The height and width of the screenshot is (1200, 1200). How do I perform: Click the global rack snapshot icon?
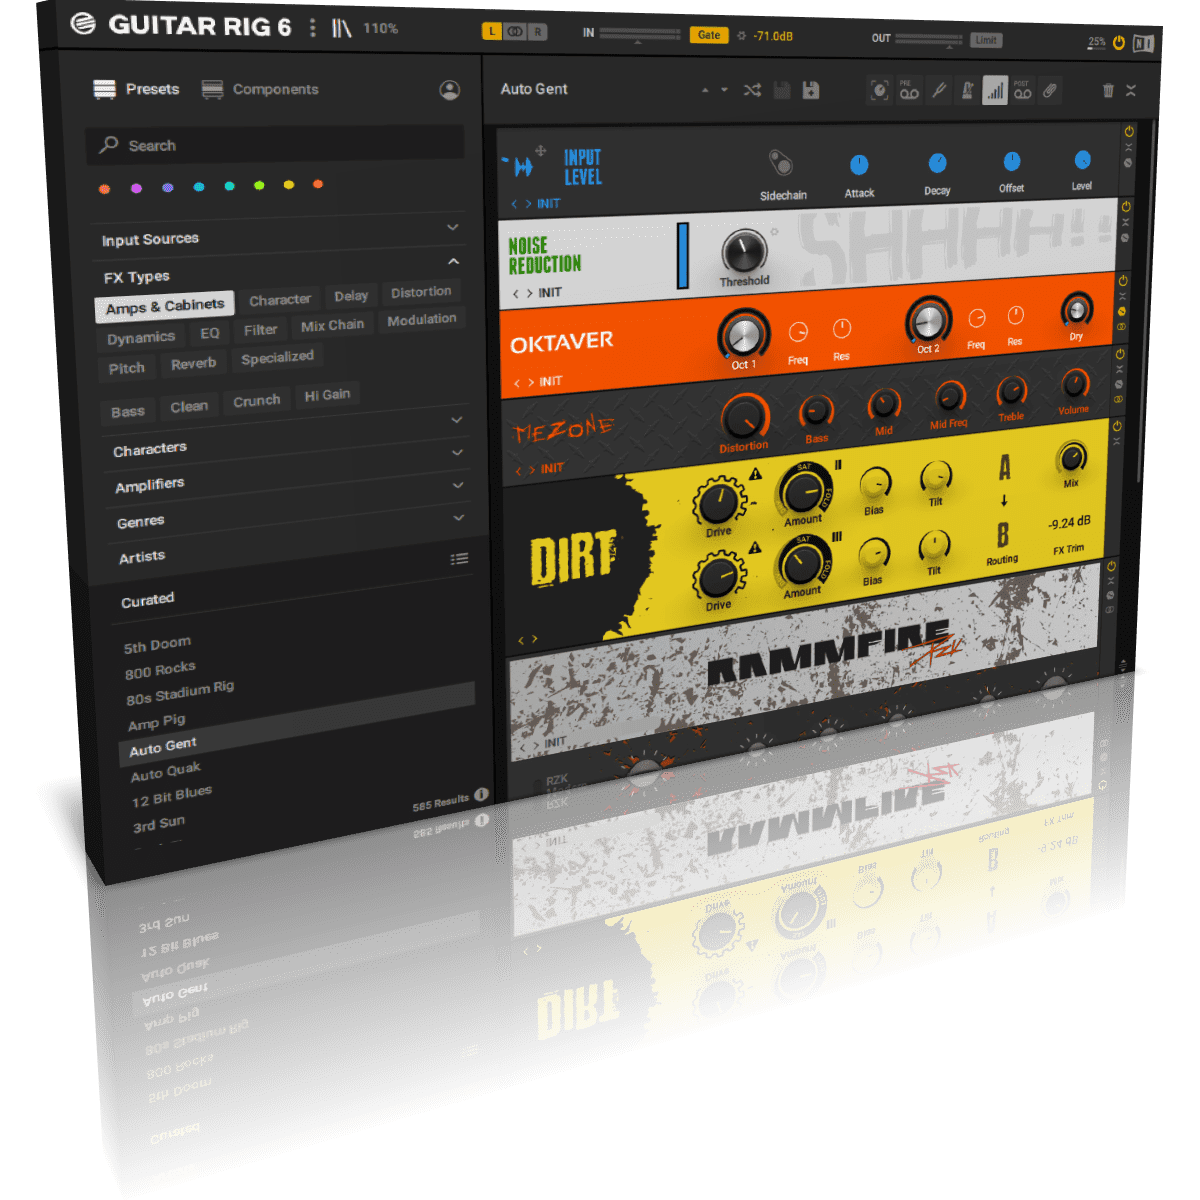(x=879, y=90)
